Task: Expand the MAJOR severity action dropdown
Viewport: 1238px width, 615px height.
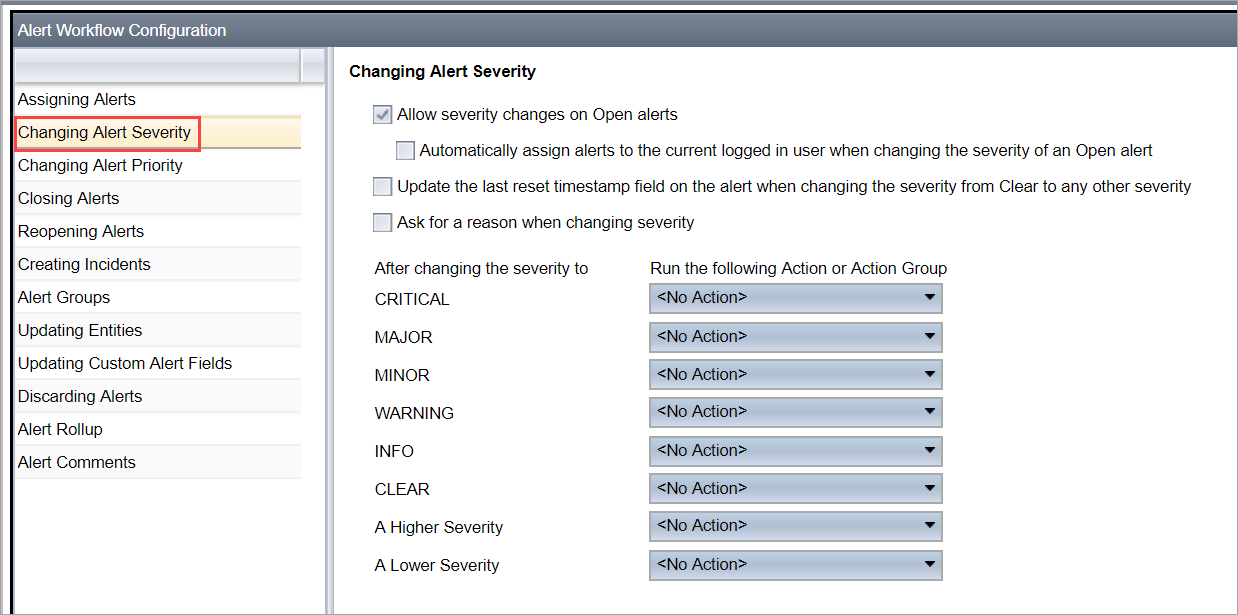Action: (x=796, y=337)
